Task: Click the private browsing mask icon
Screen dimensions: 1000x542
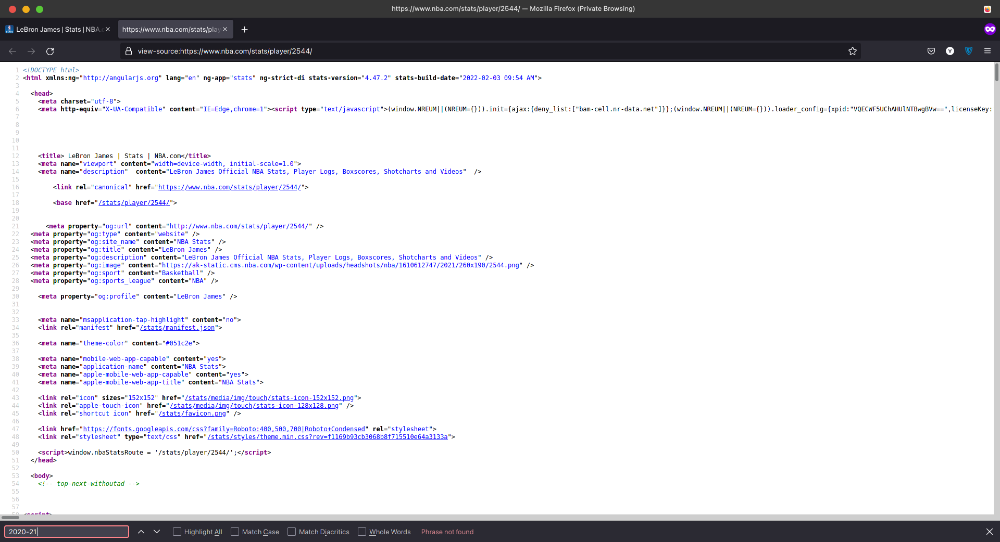Action: 989,29
